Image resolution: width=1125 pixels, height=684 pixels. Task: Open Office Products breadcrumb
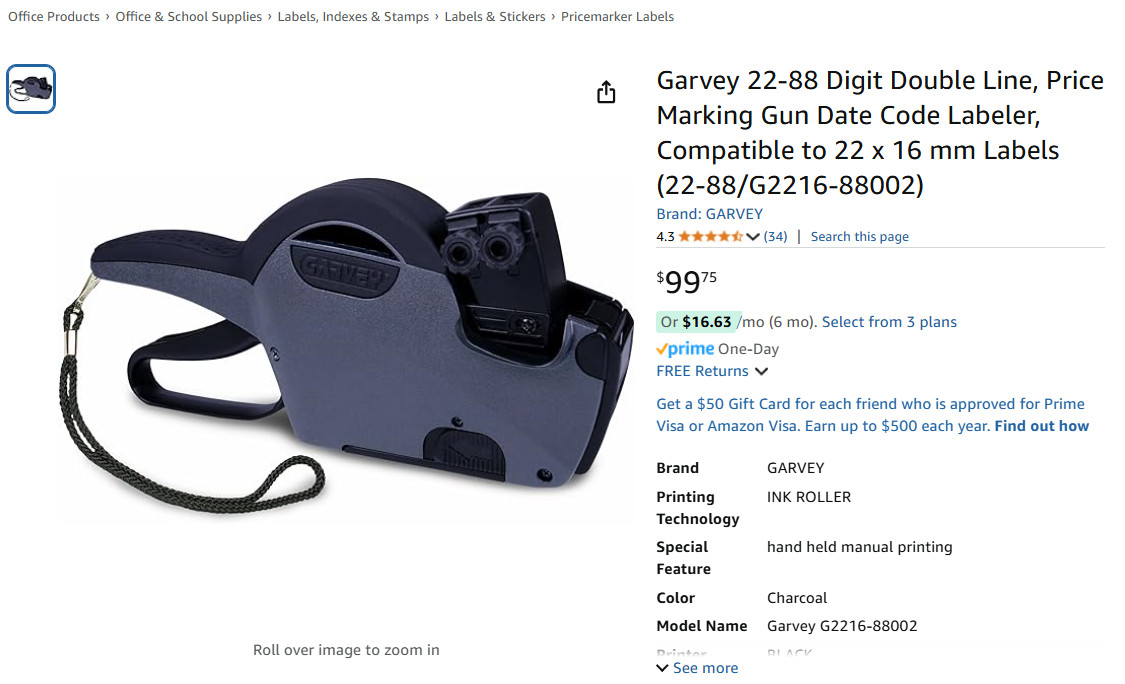coord(54,17)
